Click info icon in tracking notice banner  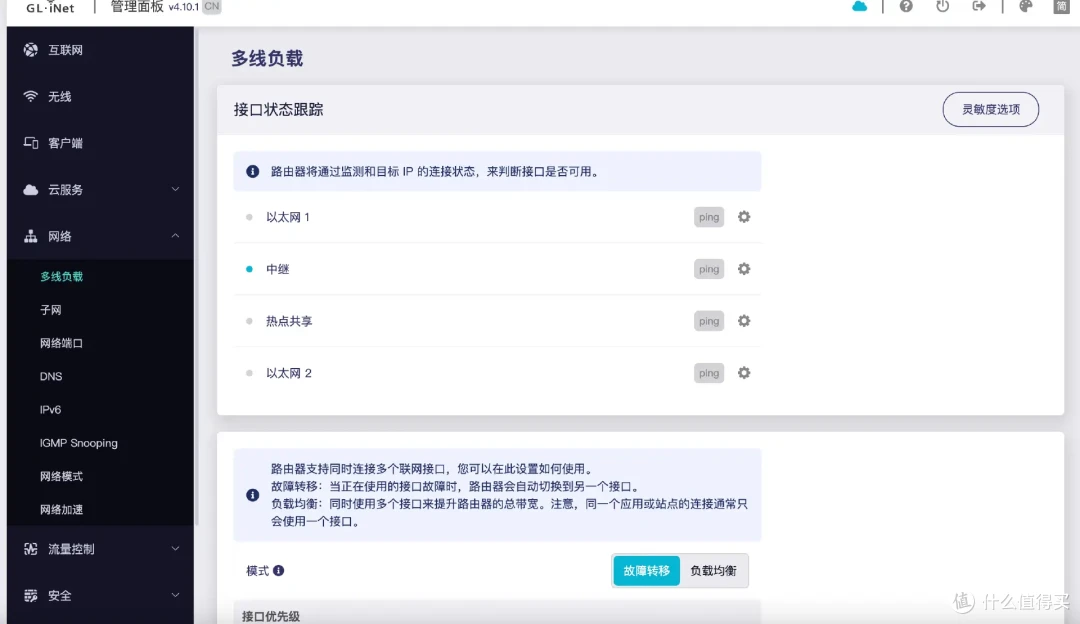253,171
